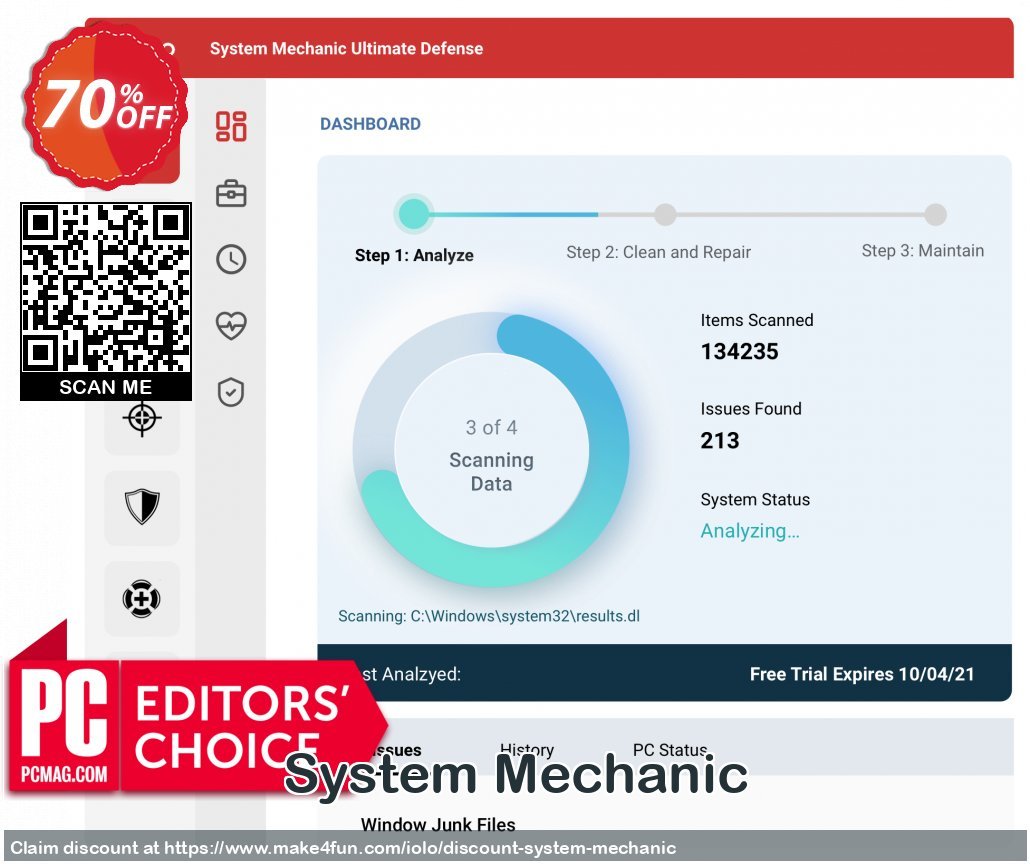Image resolution: width=1030 pixels, height=864 pixels.
Task: Switch to the PC Status tab
Action: (670, 749)
